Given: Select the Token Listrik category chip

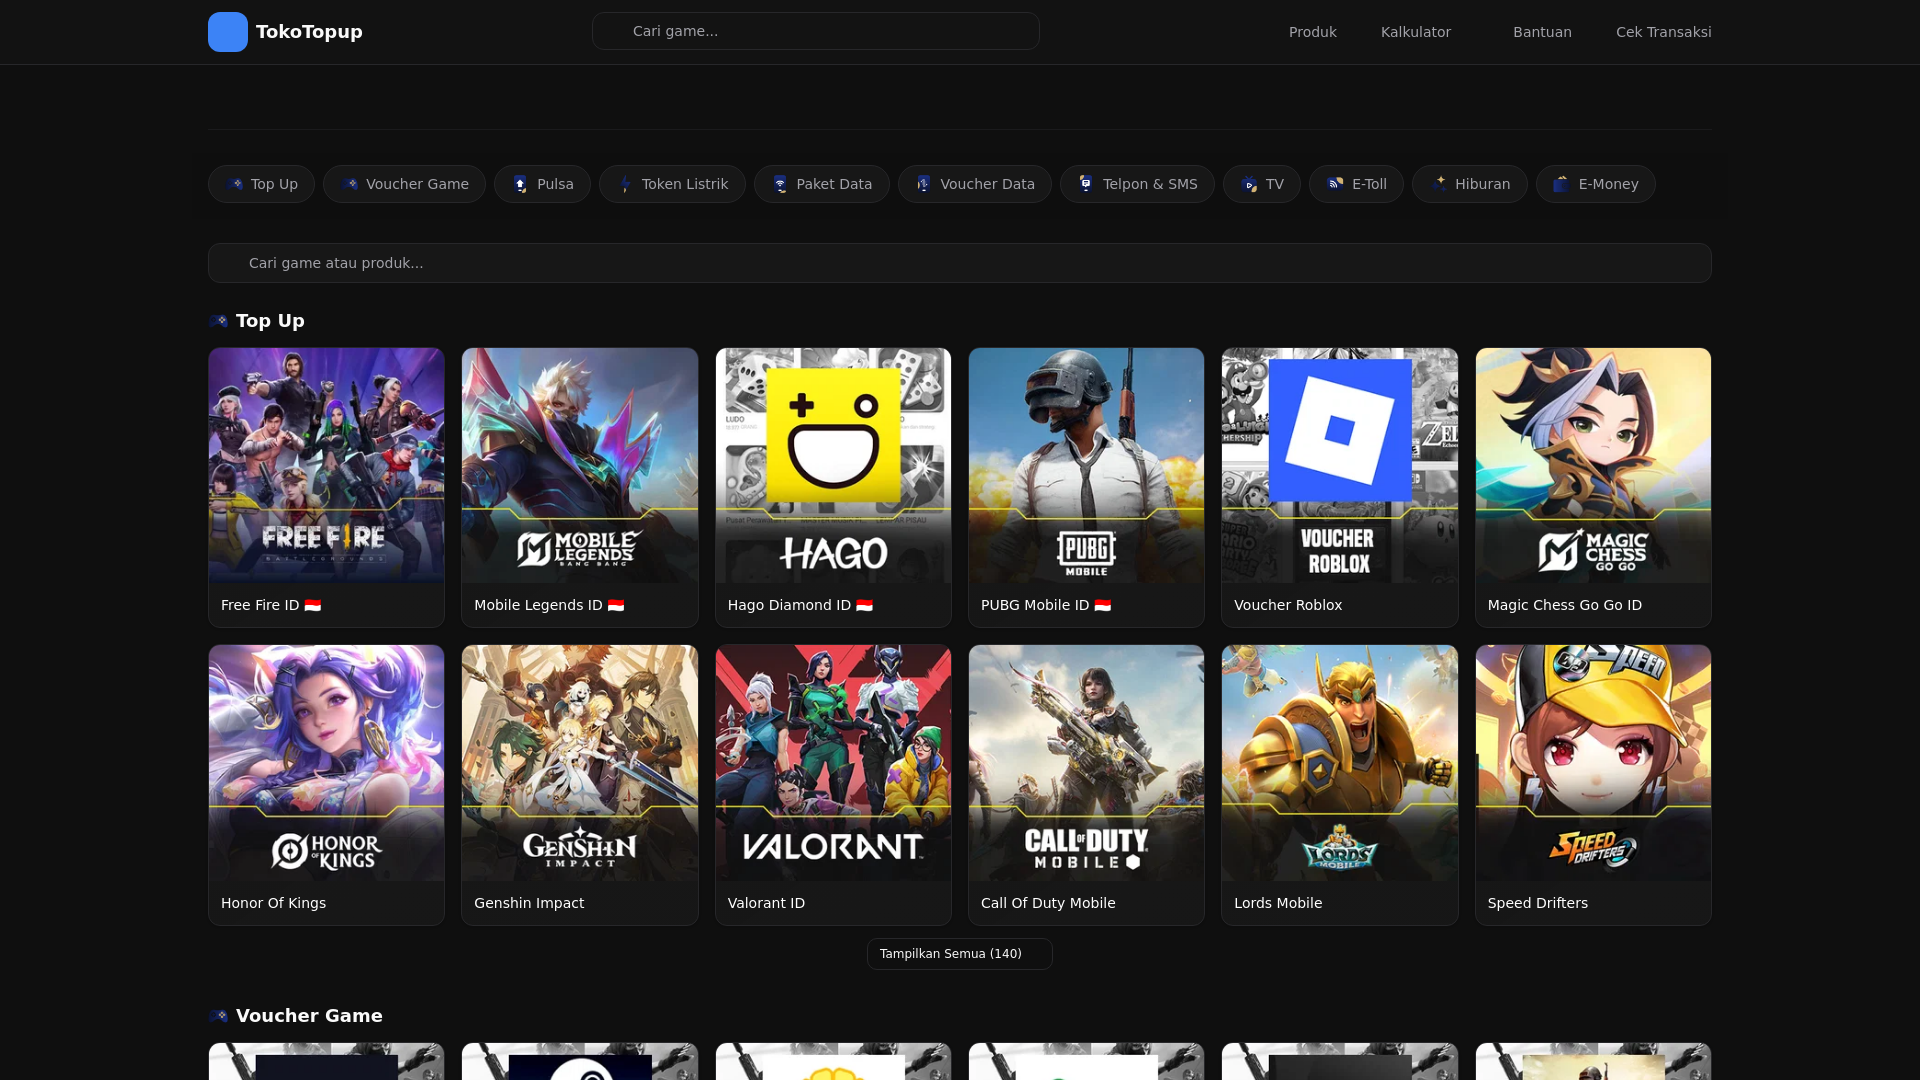Looking at the screenshot, I should point(672,184).
